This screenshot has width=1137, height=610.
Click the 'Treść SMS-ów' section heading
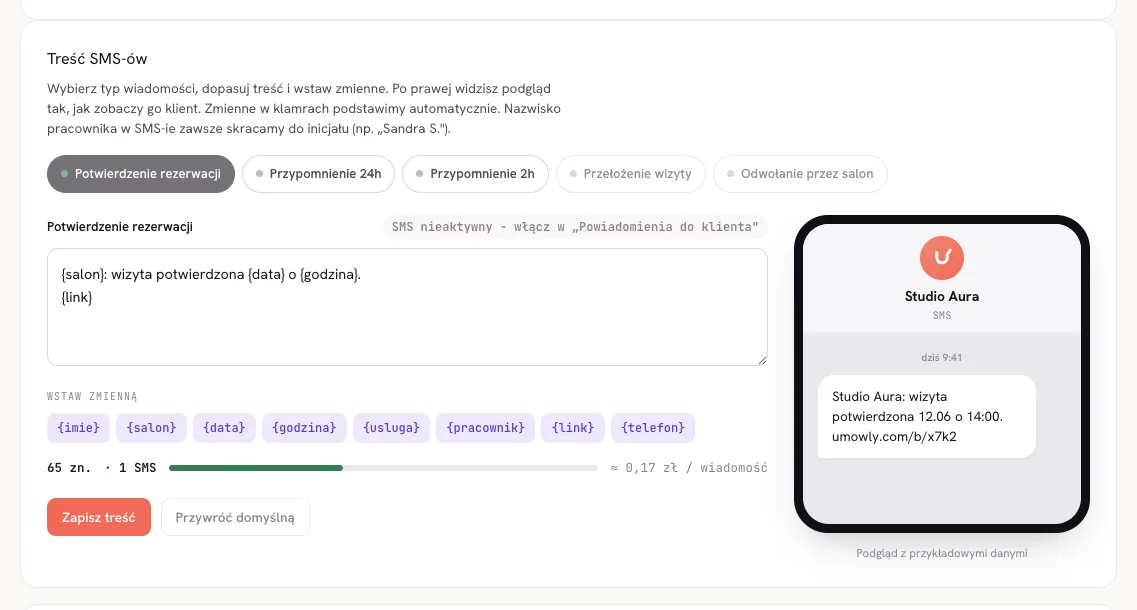pyautogui.click(x=97, y=59)
